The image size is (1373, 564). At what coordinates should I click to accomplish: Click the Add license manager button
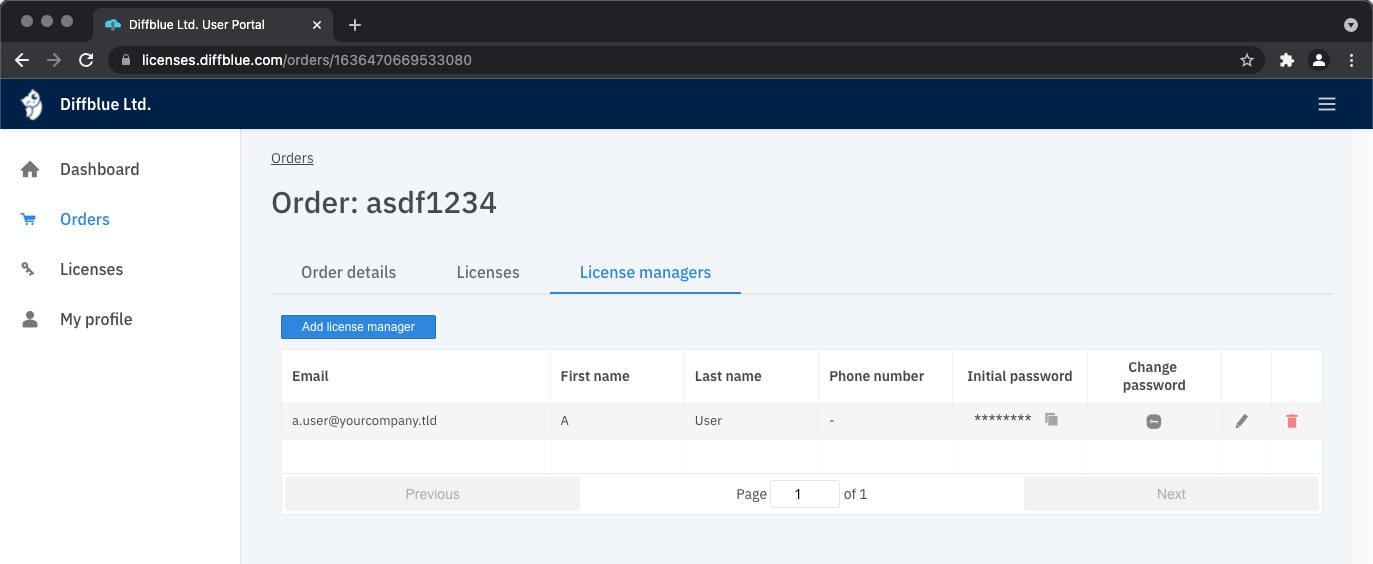point(358,327)
